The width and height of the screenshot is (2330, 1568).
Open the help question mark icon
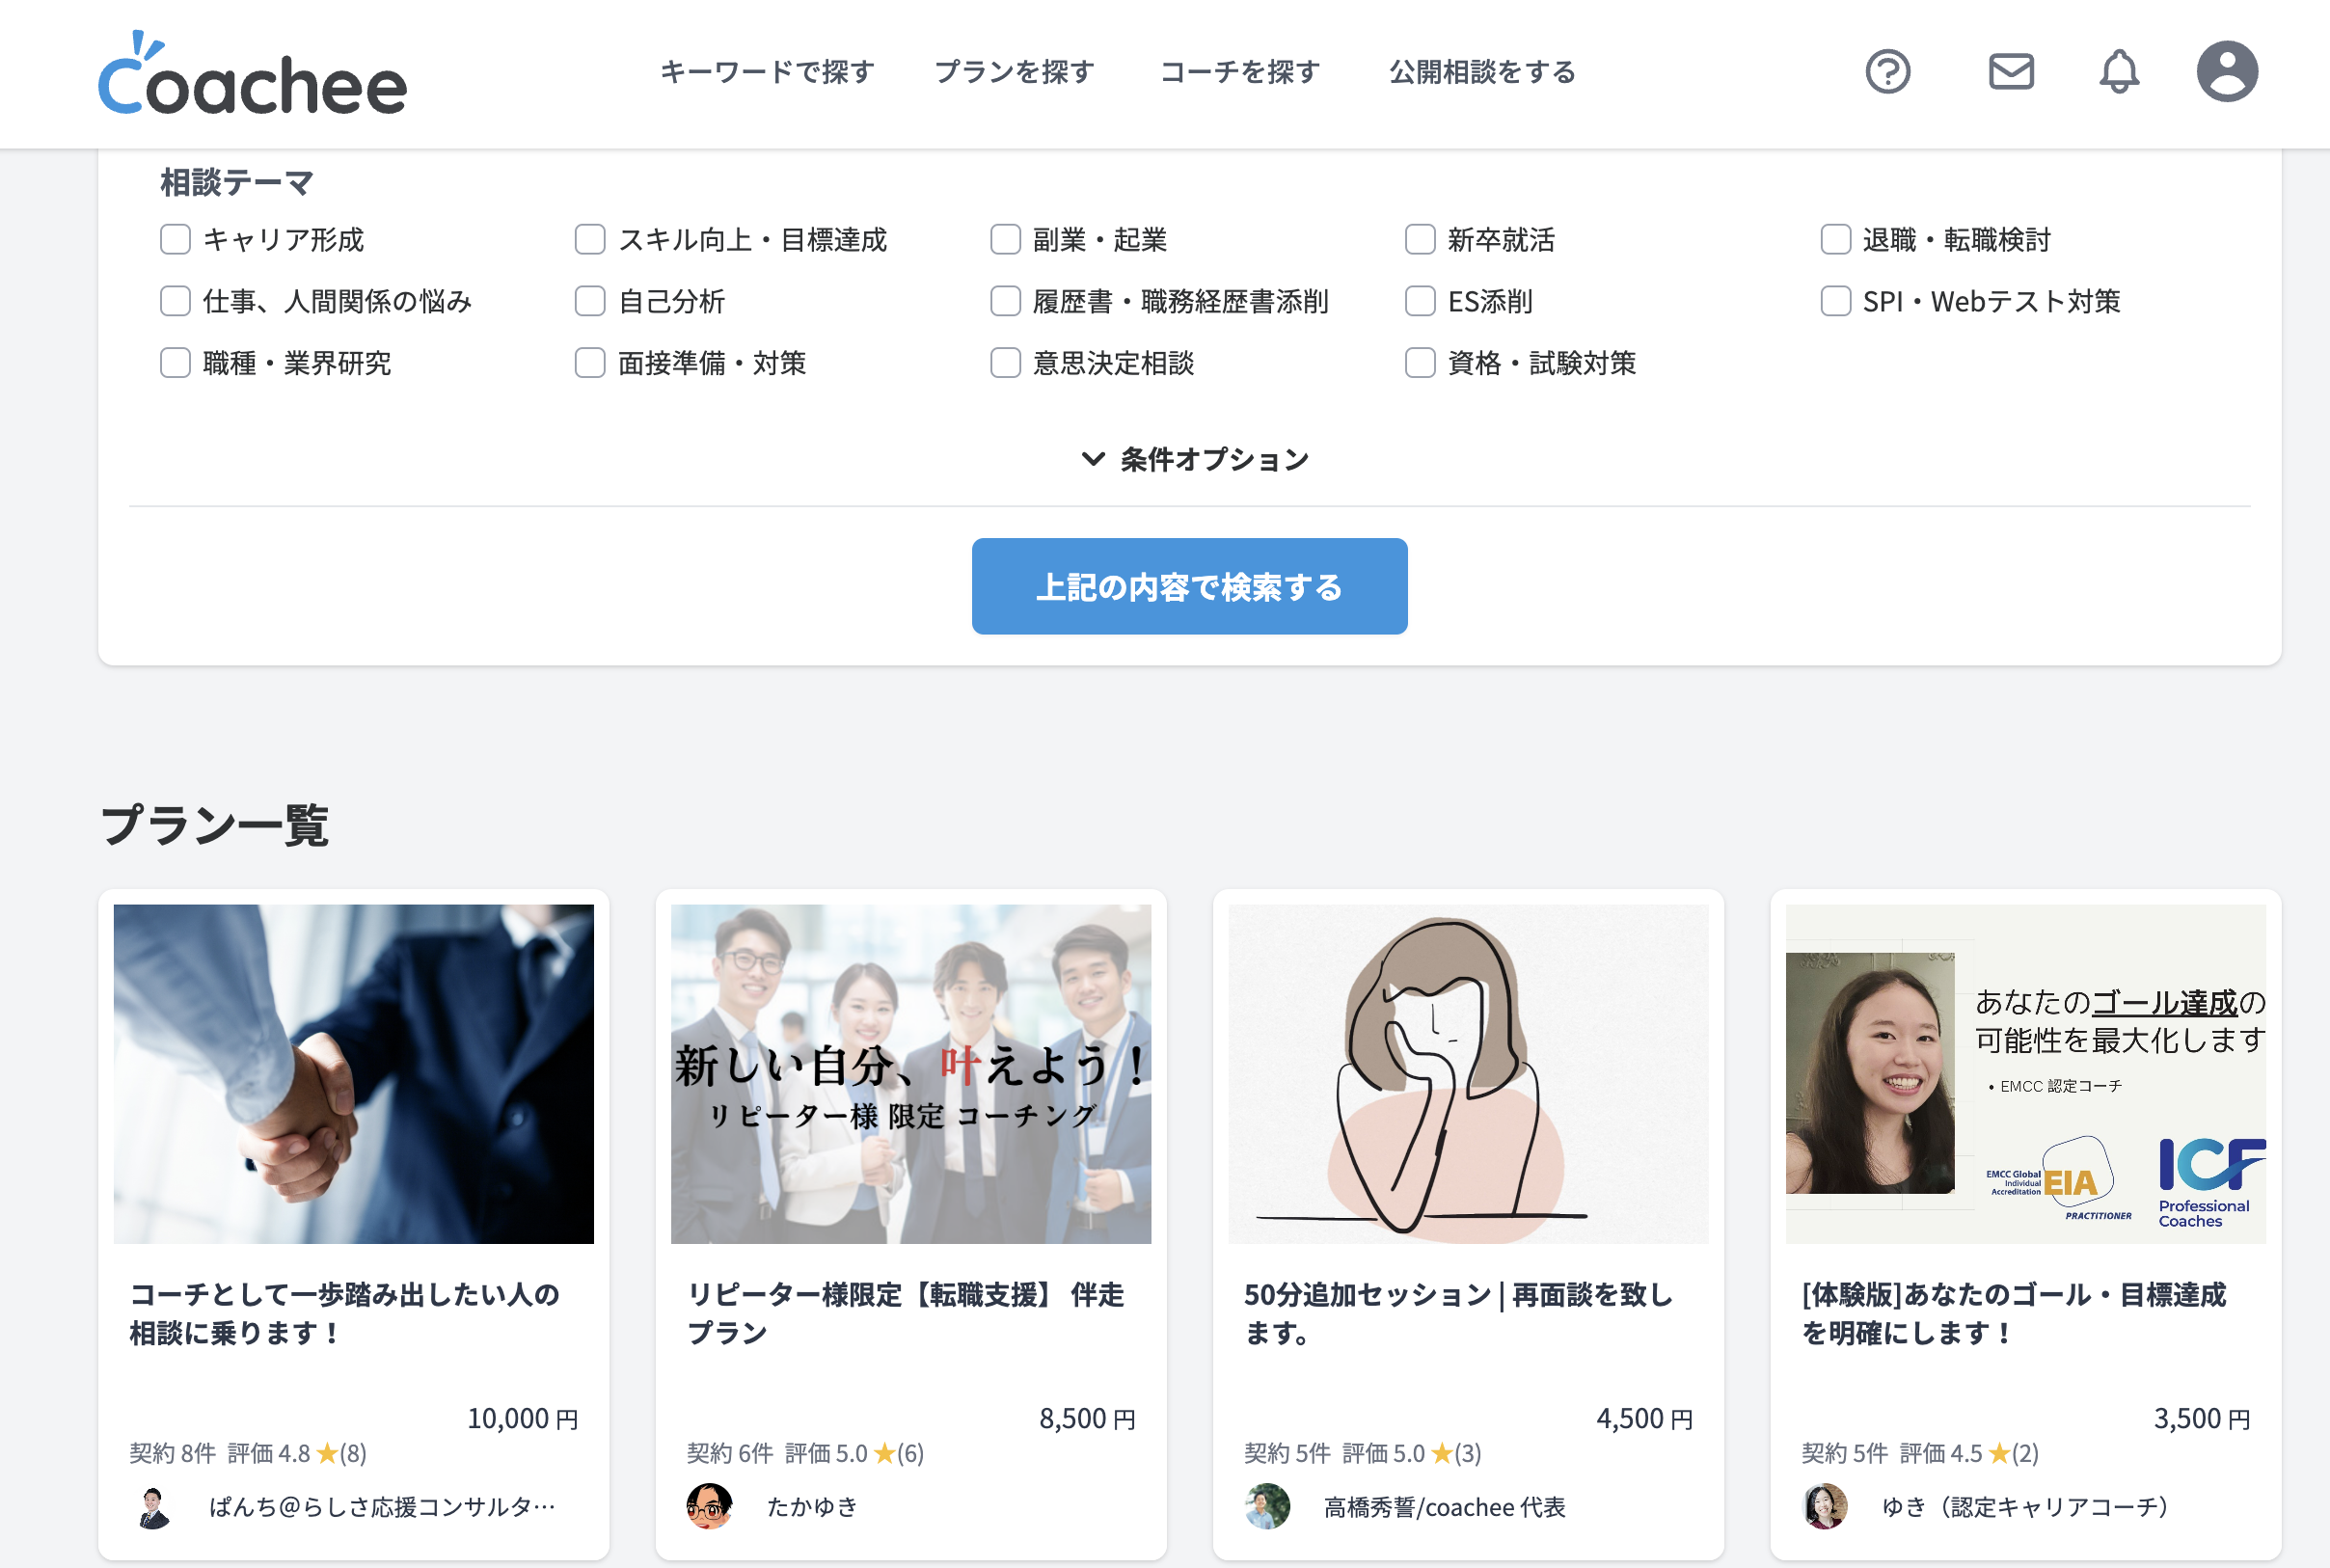[x=1887, y=72]
